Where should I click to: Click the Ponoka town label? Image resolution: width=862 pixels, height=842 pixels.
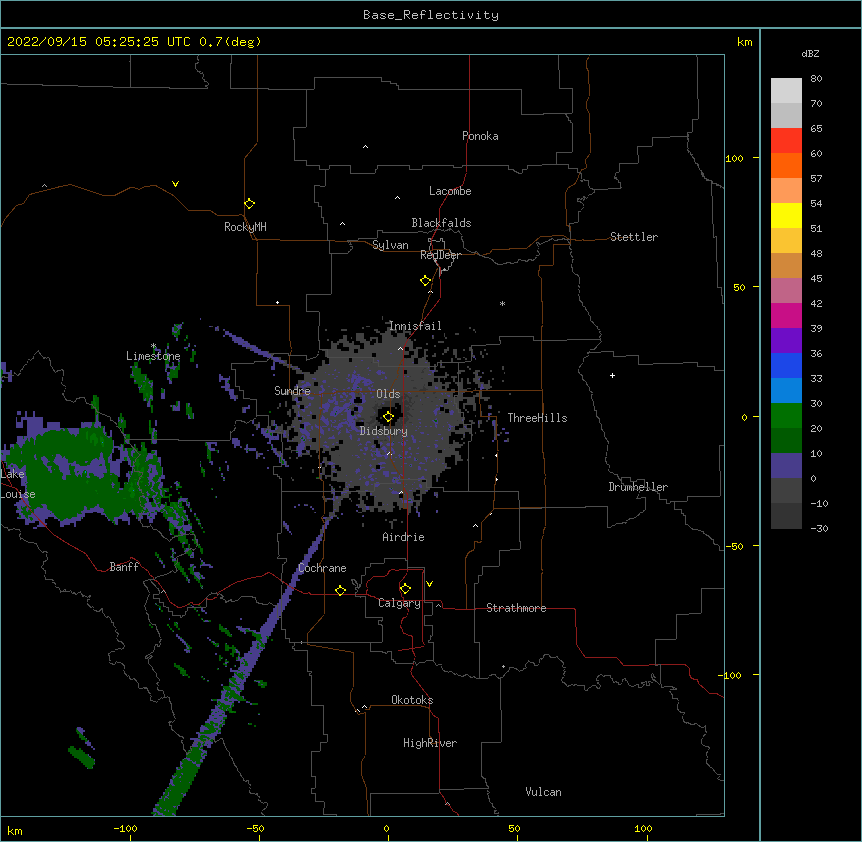pyautogui.click(x=480, y=136)
